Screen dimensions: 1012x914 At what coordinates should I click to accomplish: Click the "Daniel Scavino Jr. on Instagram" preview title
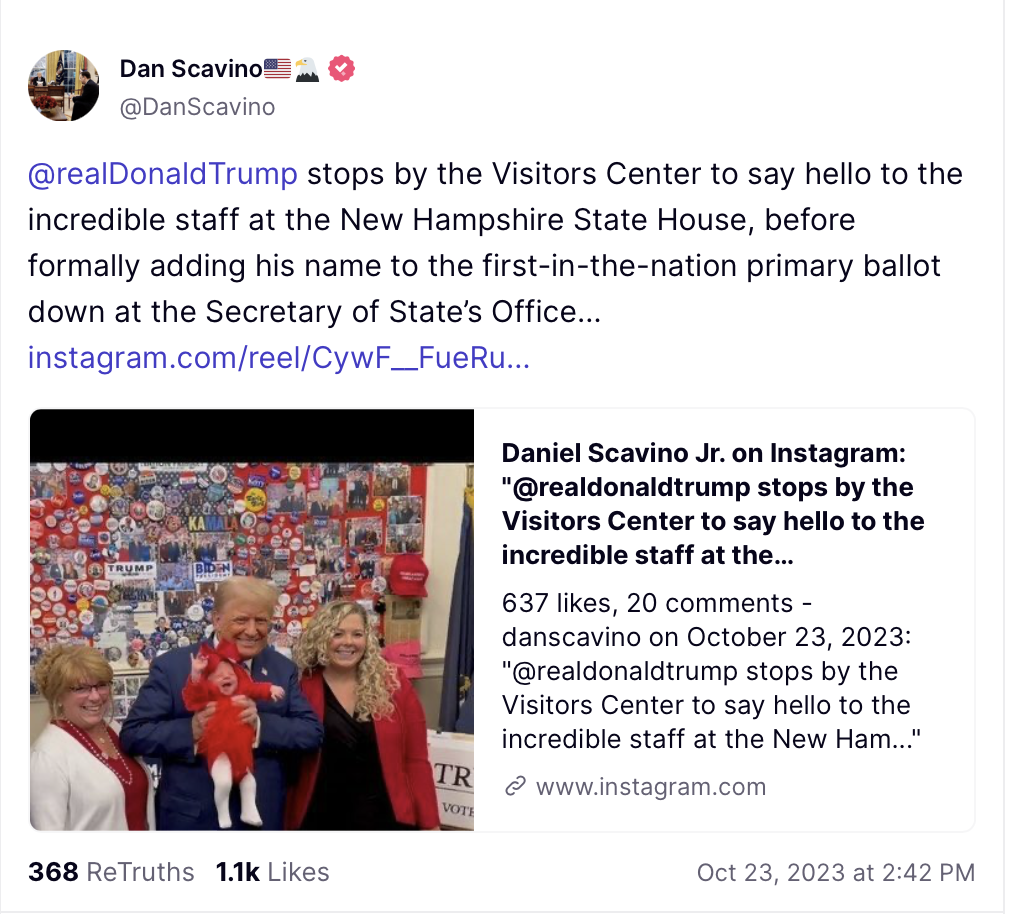click(x=712, y=504)
